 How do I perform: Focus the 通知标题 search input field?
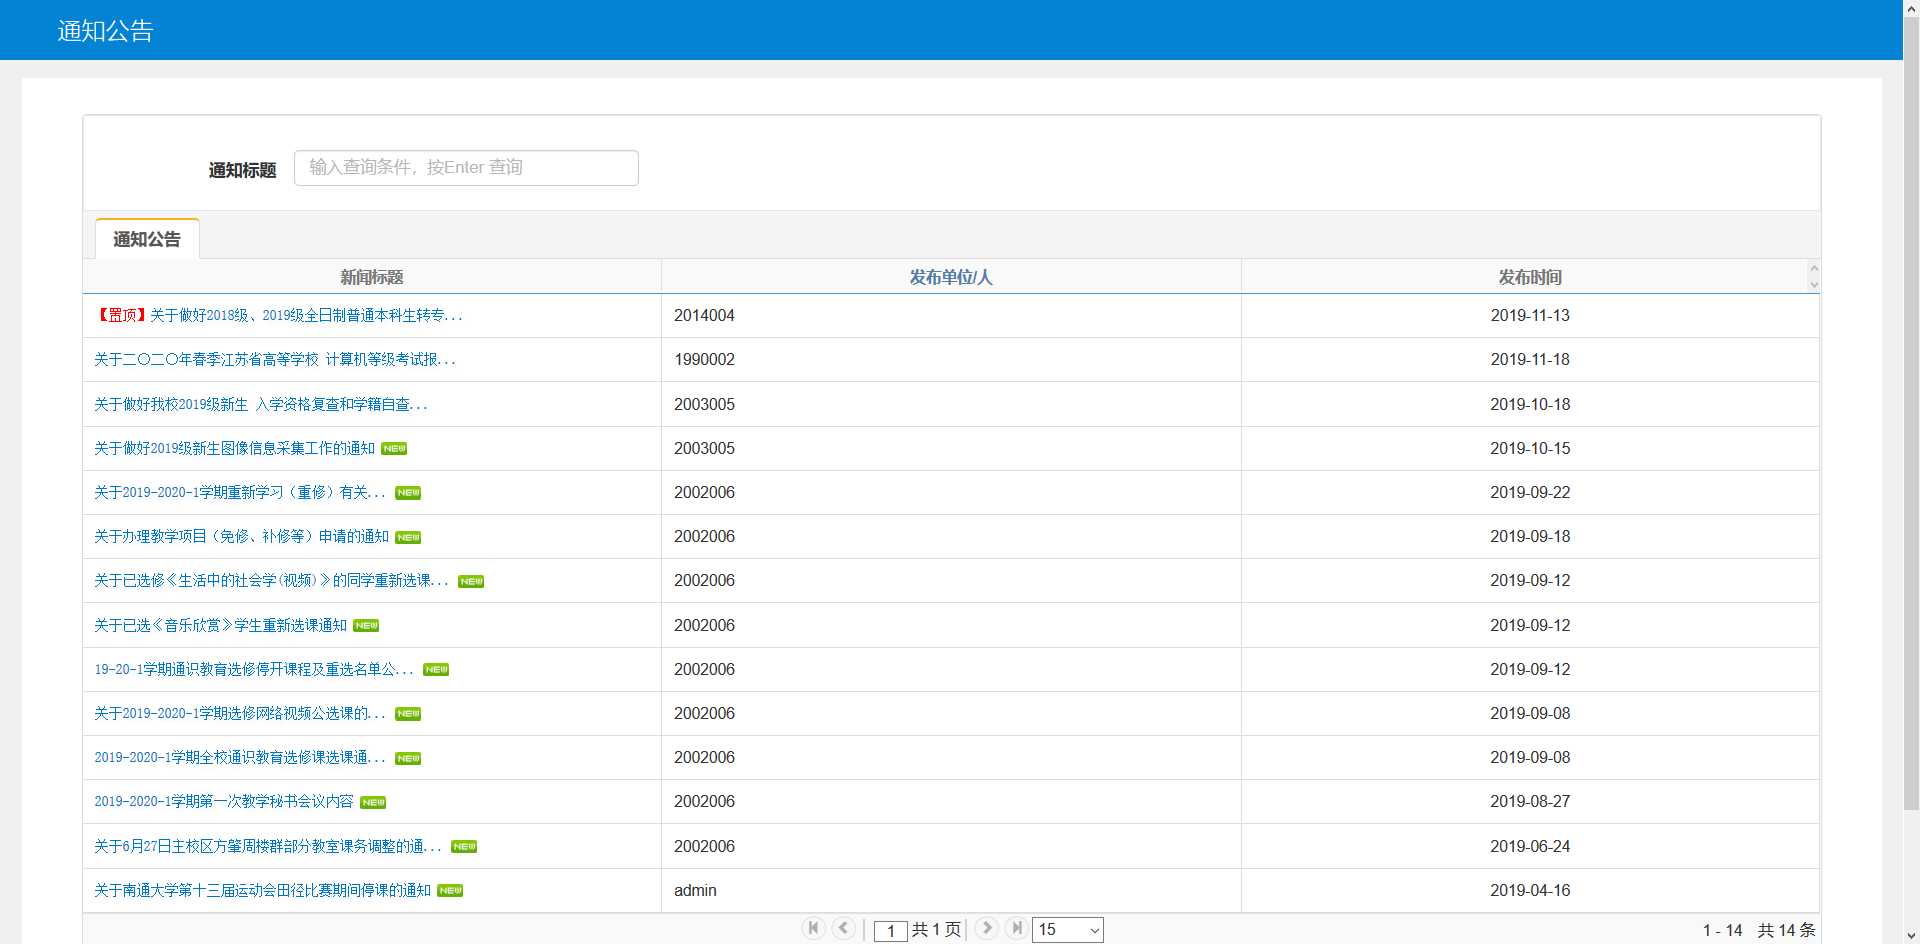[466, 168]
